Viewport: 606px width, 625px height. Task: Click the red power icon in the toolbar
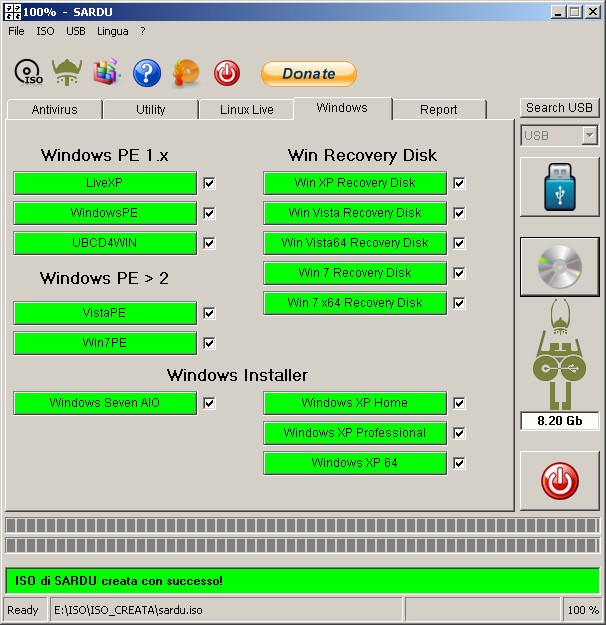[x=227, y=73]
